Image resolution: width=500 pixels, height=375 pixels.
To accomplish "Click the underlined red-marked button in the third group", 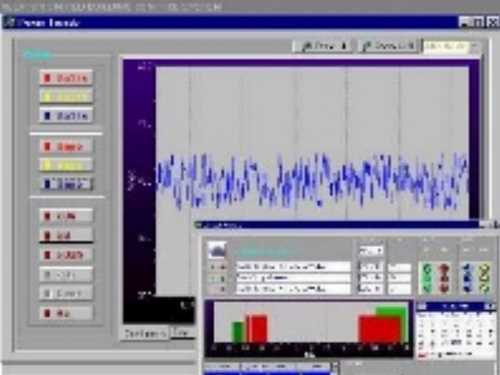I will point(66,235).
